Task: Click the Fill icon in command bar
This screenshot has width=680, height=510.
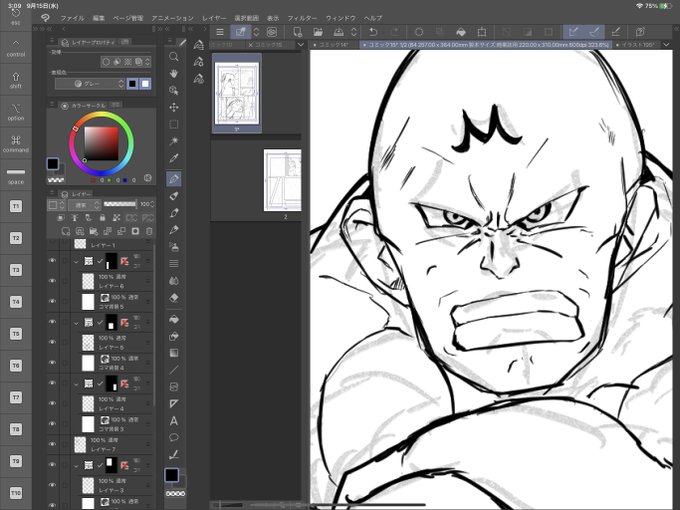Action: (x=461, y=32)
